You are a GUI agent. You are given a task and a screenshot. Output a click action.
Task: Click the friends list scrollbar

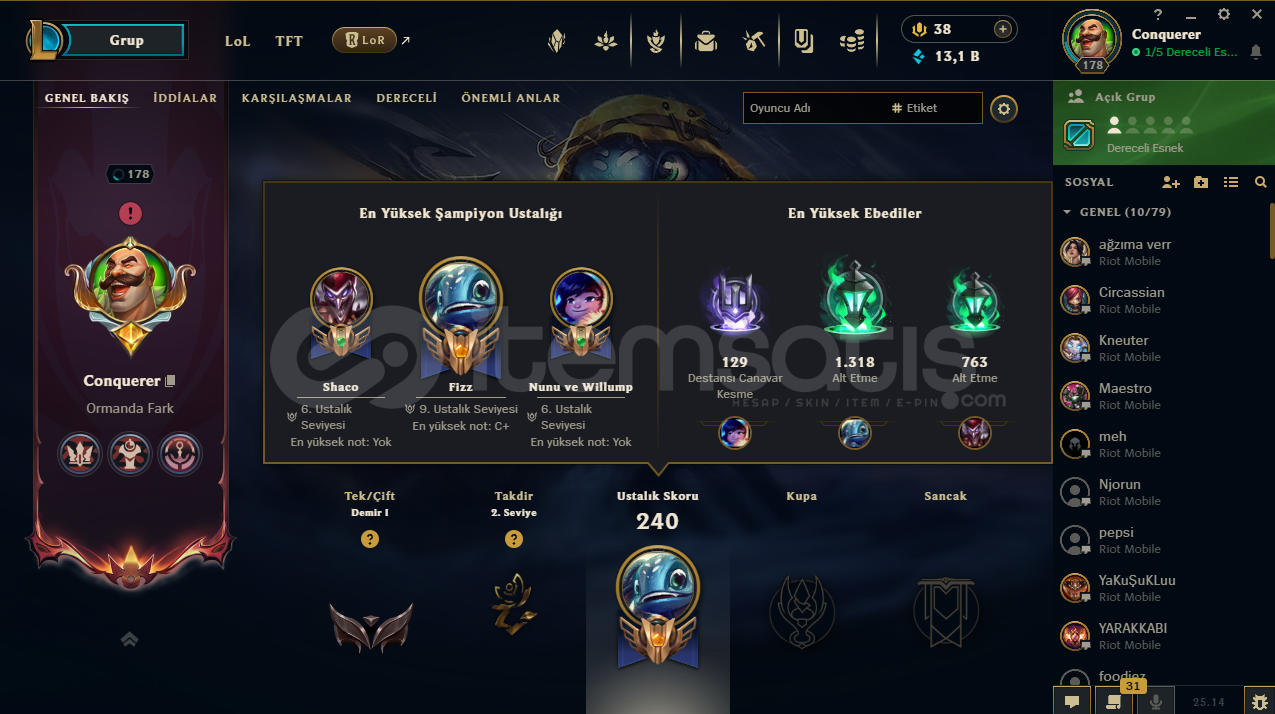[1272, 230]
